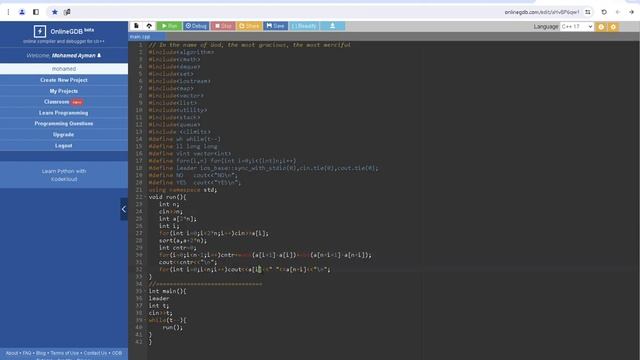Save the current project
This screenshot has height=360, width=640.
pyautogui.click(x=276, y=26)
